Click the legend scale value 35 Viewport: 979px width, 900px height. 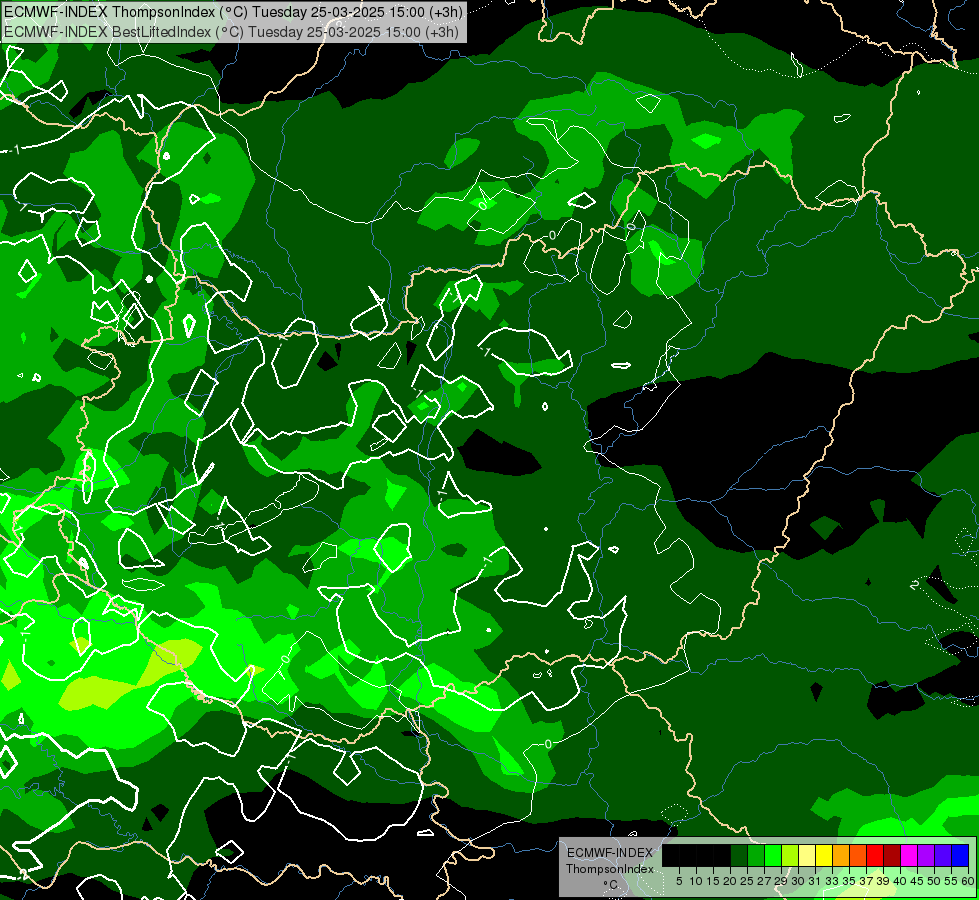850,881
